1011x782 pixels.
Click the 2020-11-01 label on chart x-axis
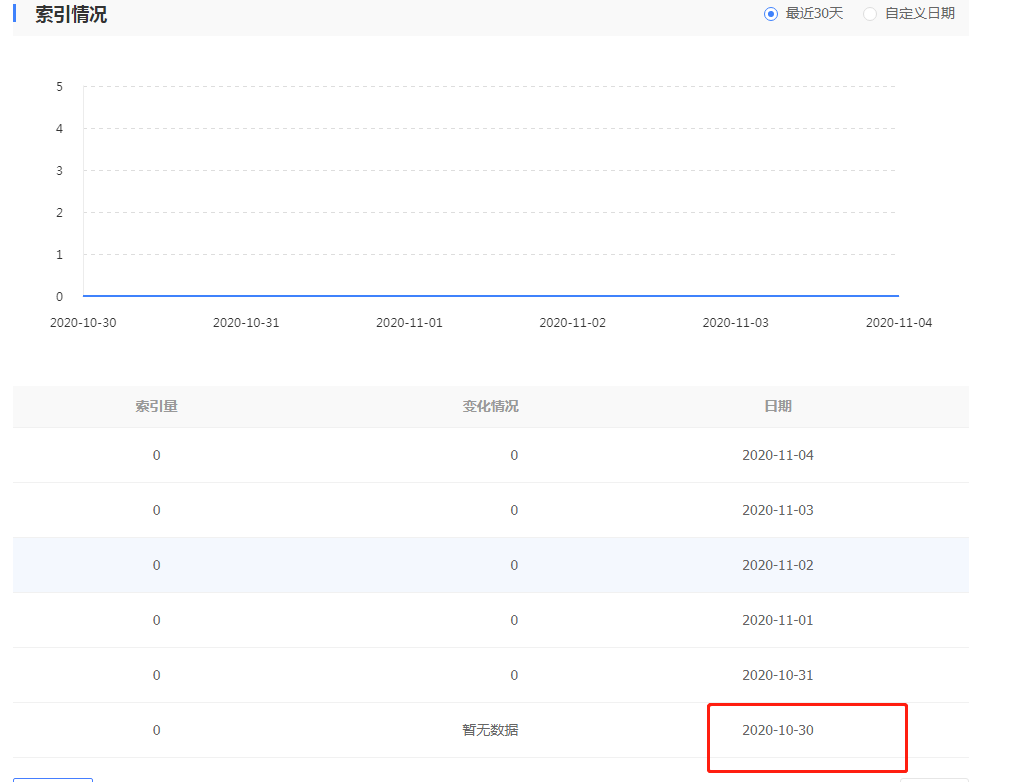[x=409, y=323]
